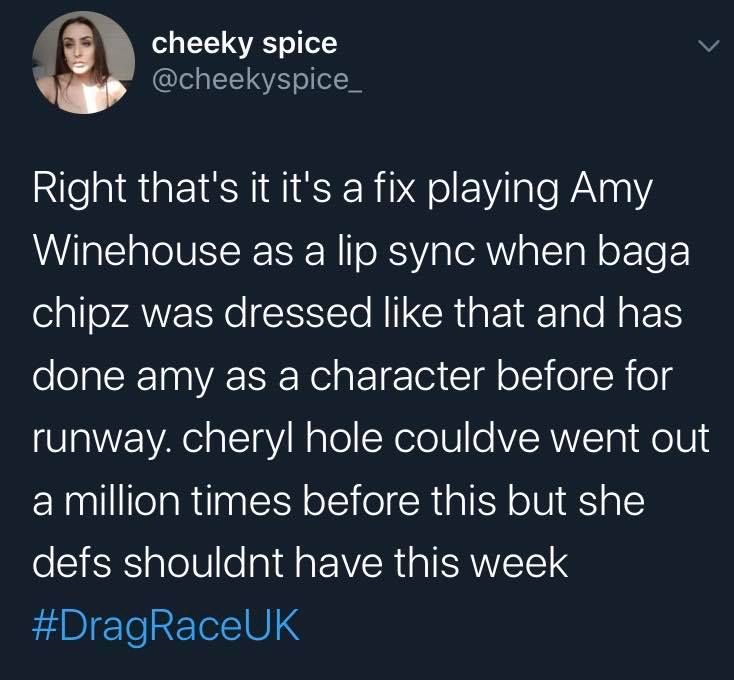Expand the tweet options chevron
This screenshot has height=680, width=734.
(x=708, y=46)
